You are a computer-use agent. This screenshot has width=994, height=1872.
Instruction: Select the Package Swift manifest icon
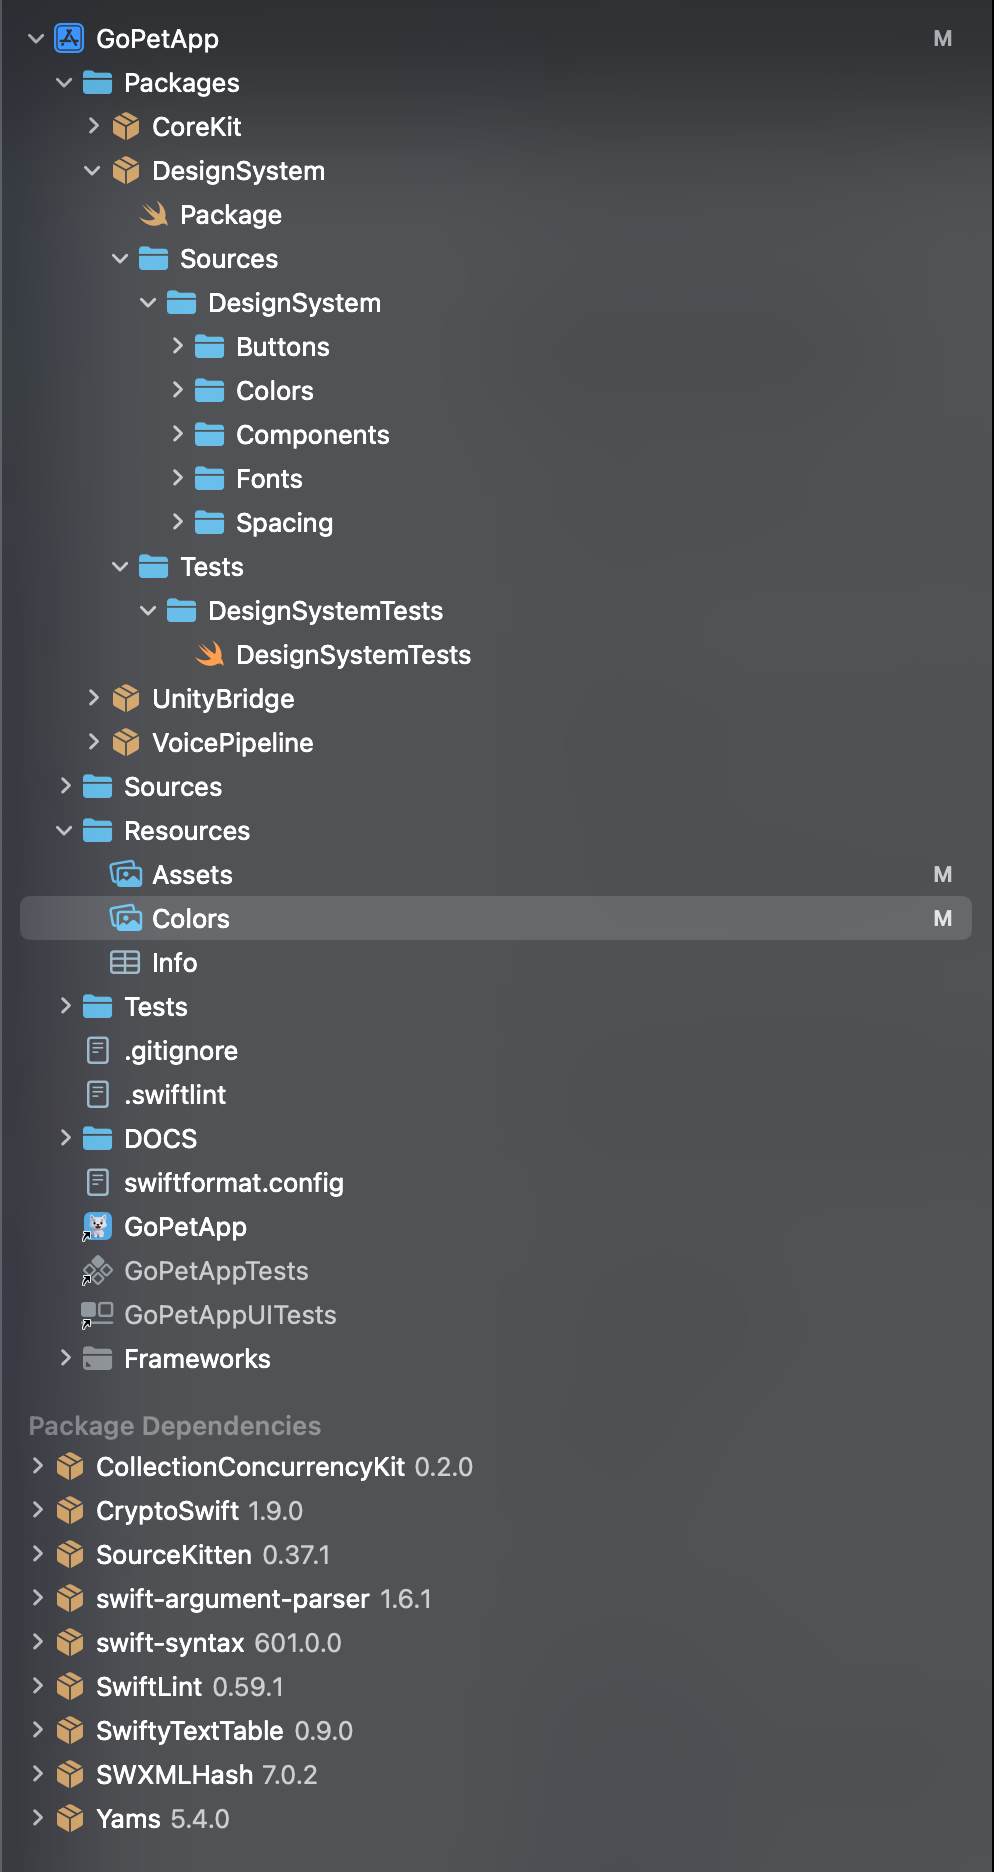154,215
